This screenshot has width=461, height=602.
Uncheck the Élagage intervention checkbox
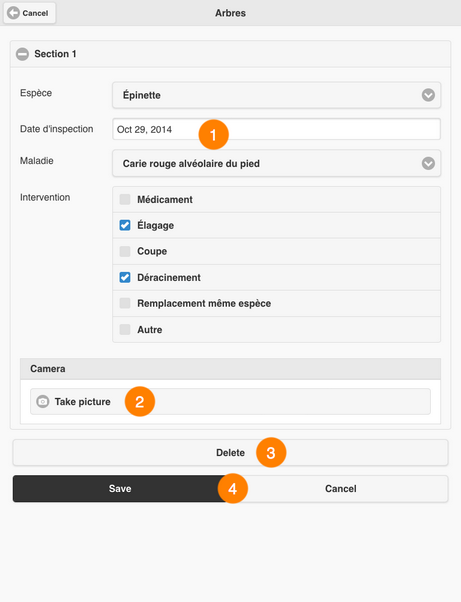125,225
